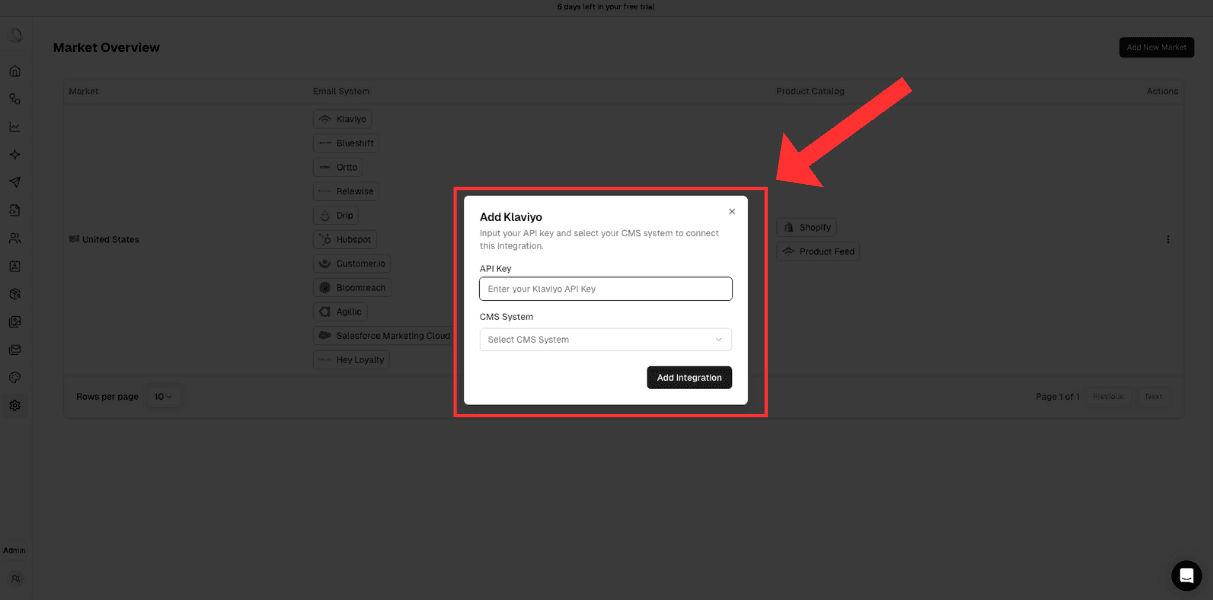Select the Ortto email system chip
The height and width of the screenshot is (600, 1213).
pos(337,167)
